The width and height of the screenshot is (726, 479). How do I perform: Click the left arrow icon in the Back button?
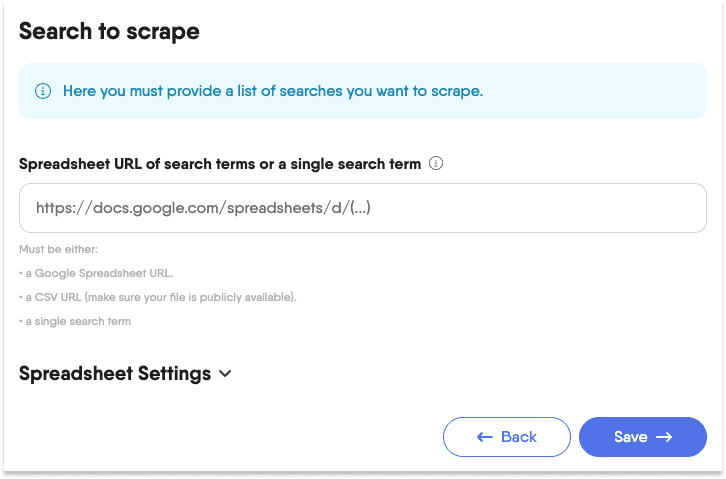[485, 437]
